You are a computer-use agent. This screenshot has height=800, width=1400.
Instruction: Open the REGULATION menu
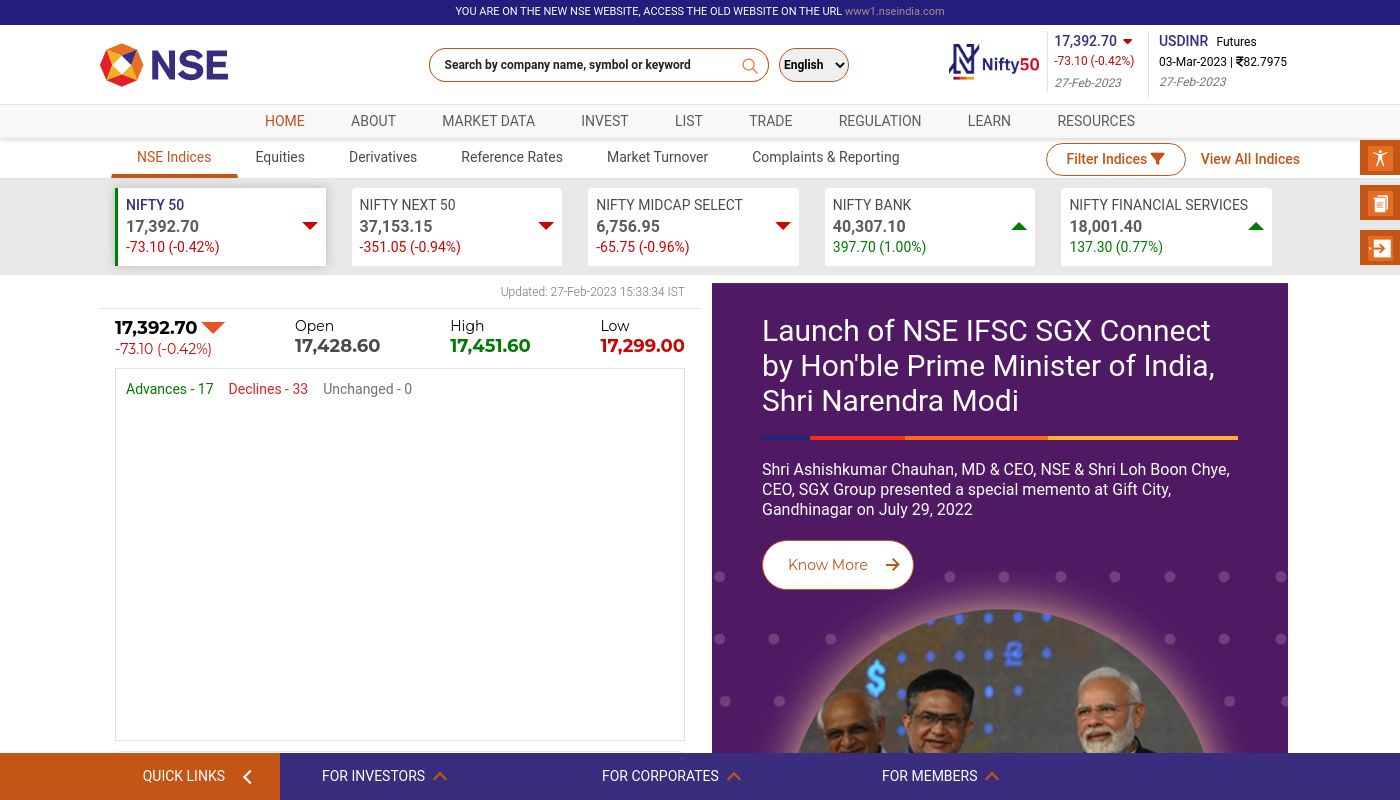coord(880,121)
